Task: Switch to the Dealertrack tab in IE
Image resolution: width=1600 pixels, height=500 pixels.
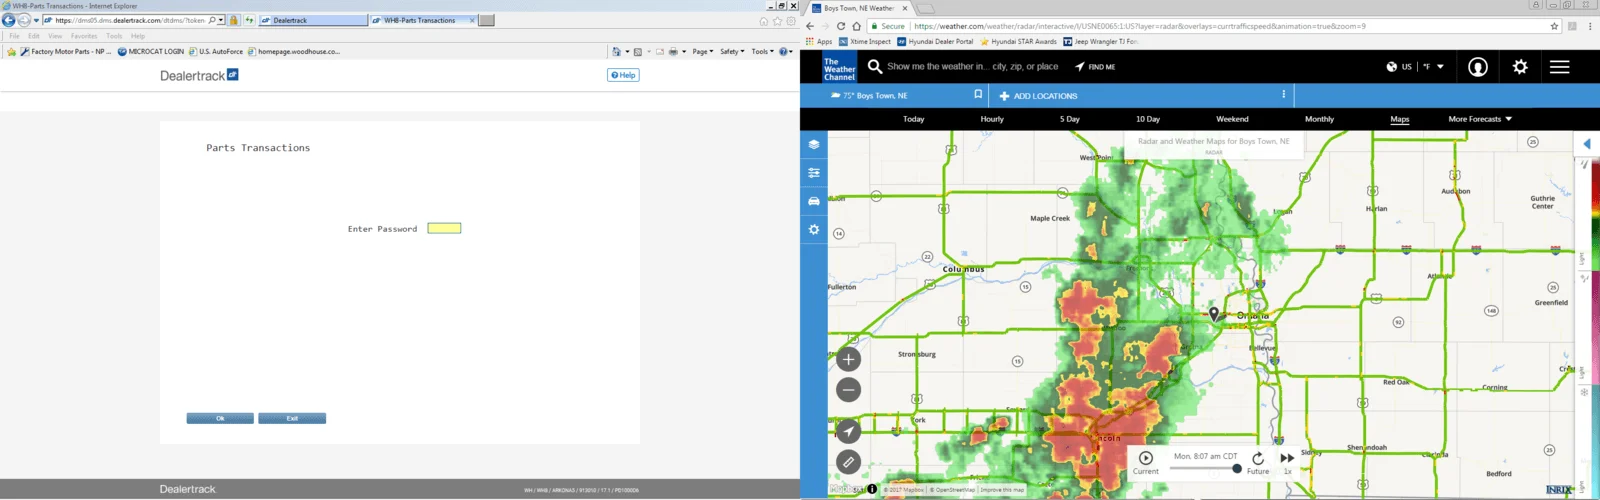Action: [x=313, y=20]
